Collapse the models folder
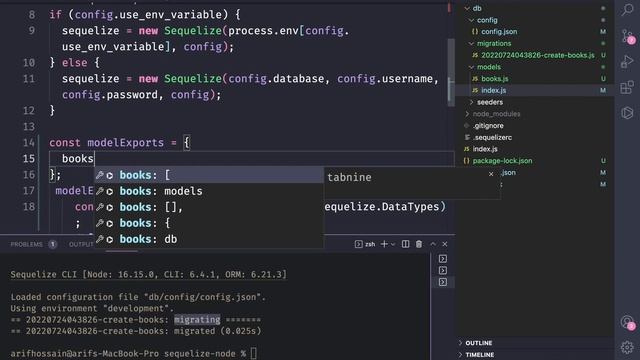This screenshot has height=360, width=640. point(471,67)
